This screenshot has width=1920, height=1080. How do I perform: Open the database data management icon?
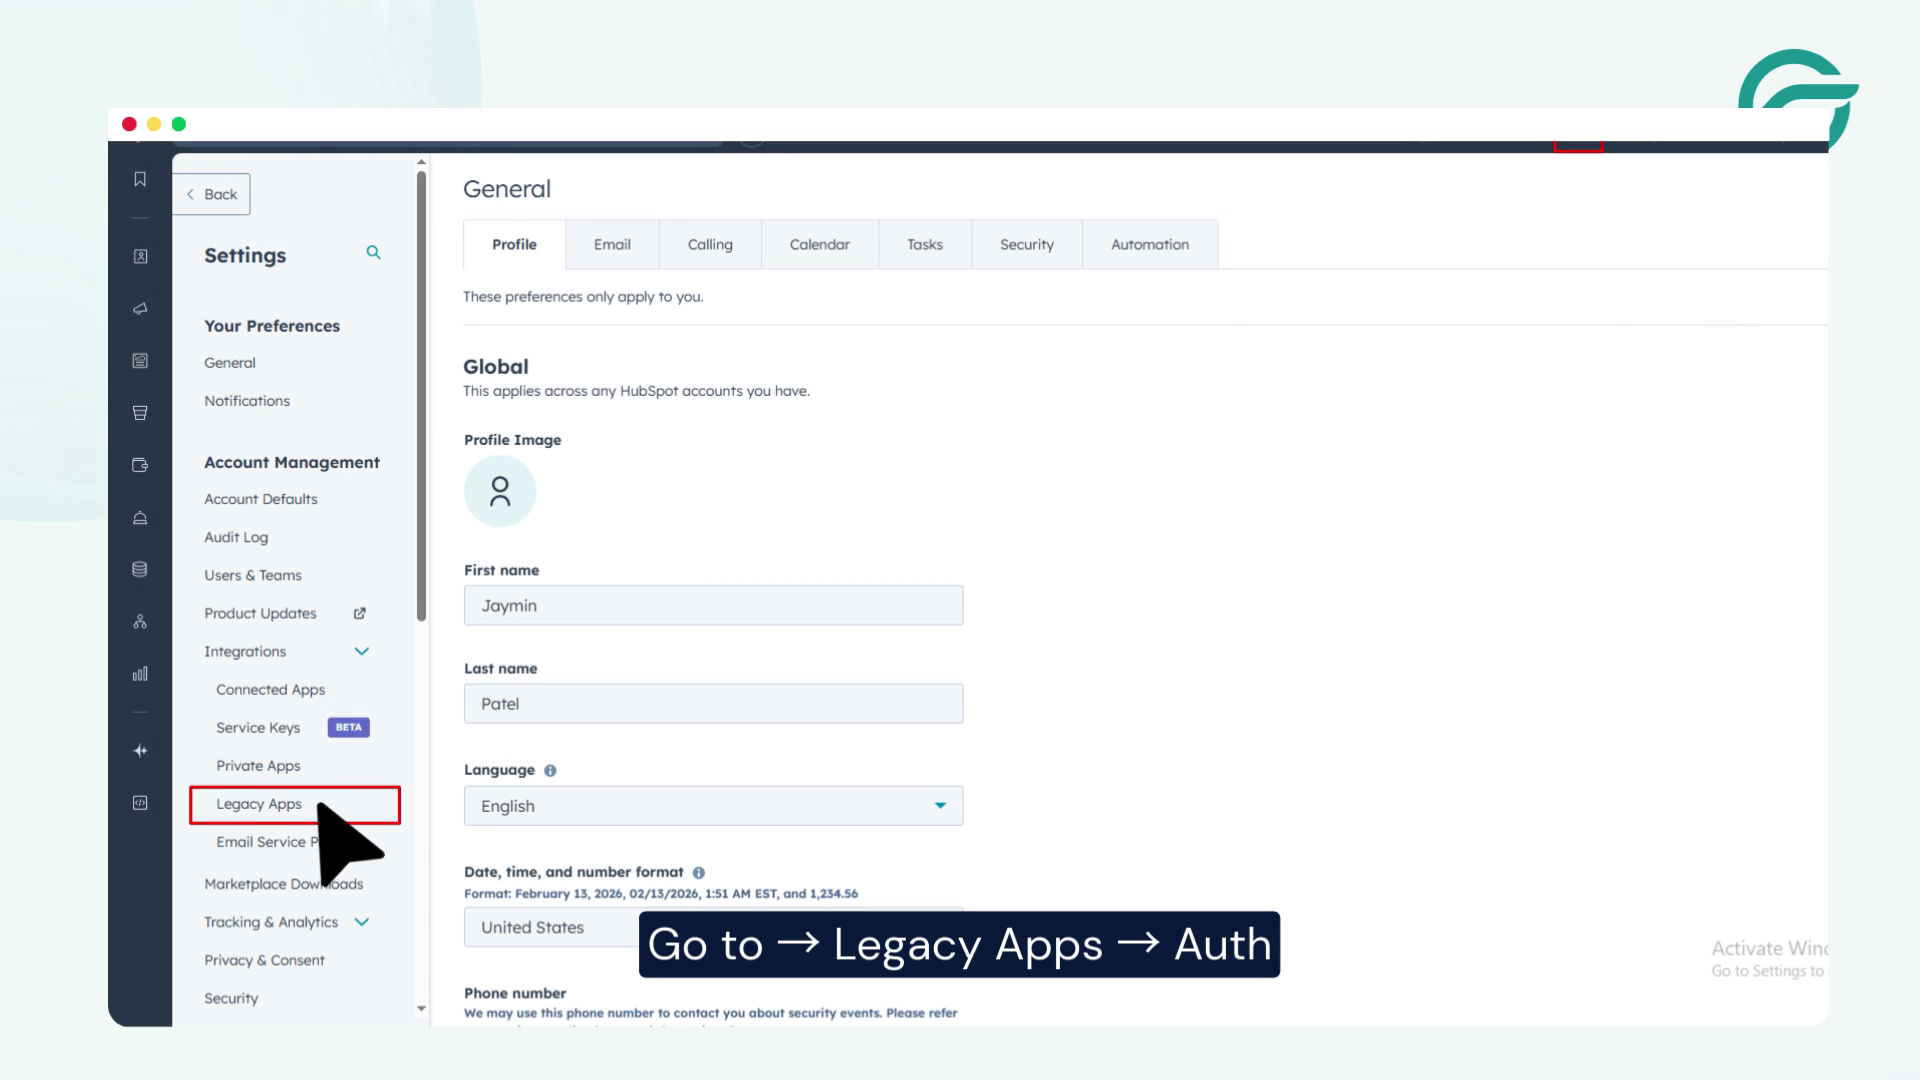coord(140,569)
